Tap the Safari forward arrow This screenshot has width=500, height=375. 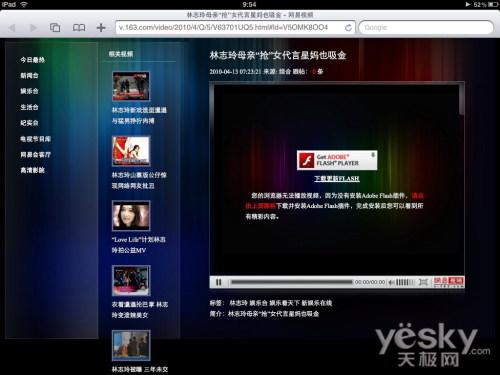click(33, 28)
